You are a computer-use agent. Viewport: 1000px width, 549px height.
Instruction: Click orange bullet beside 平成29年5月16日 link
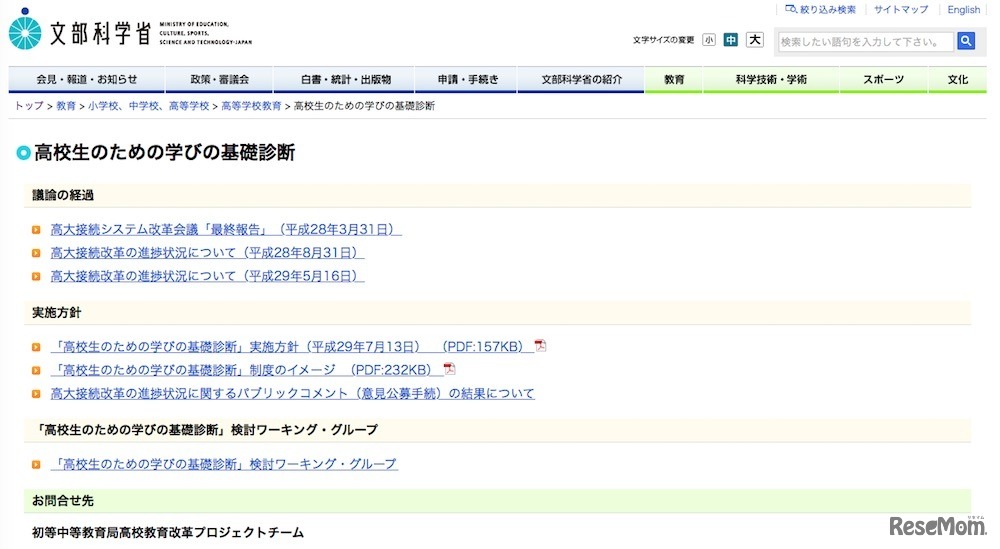tap(36, 277)
